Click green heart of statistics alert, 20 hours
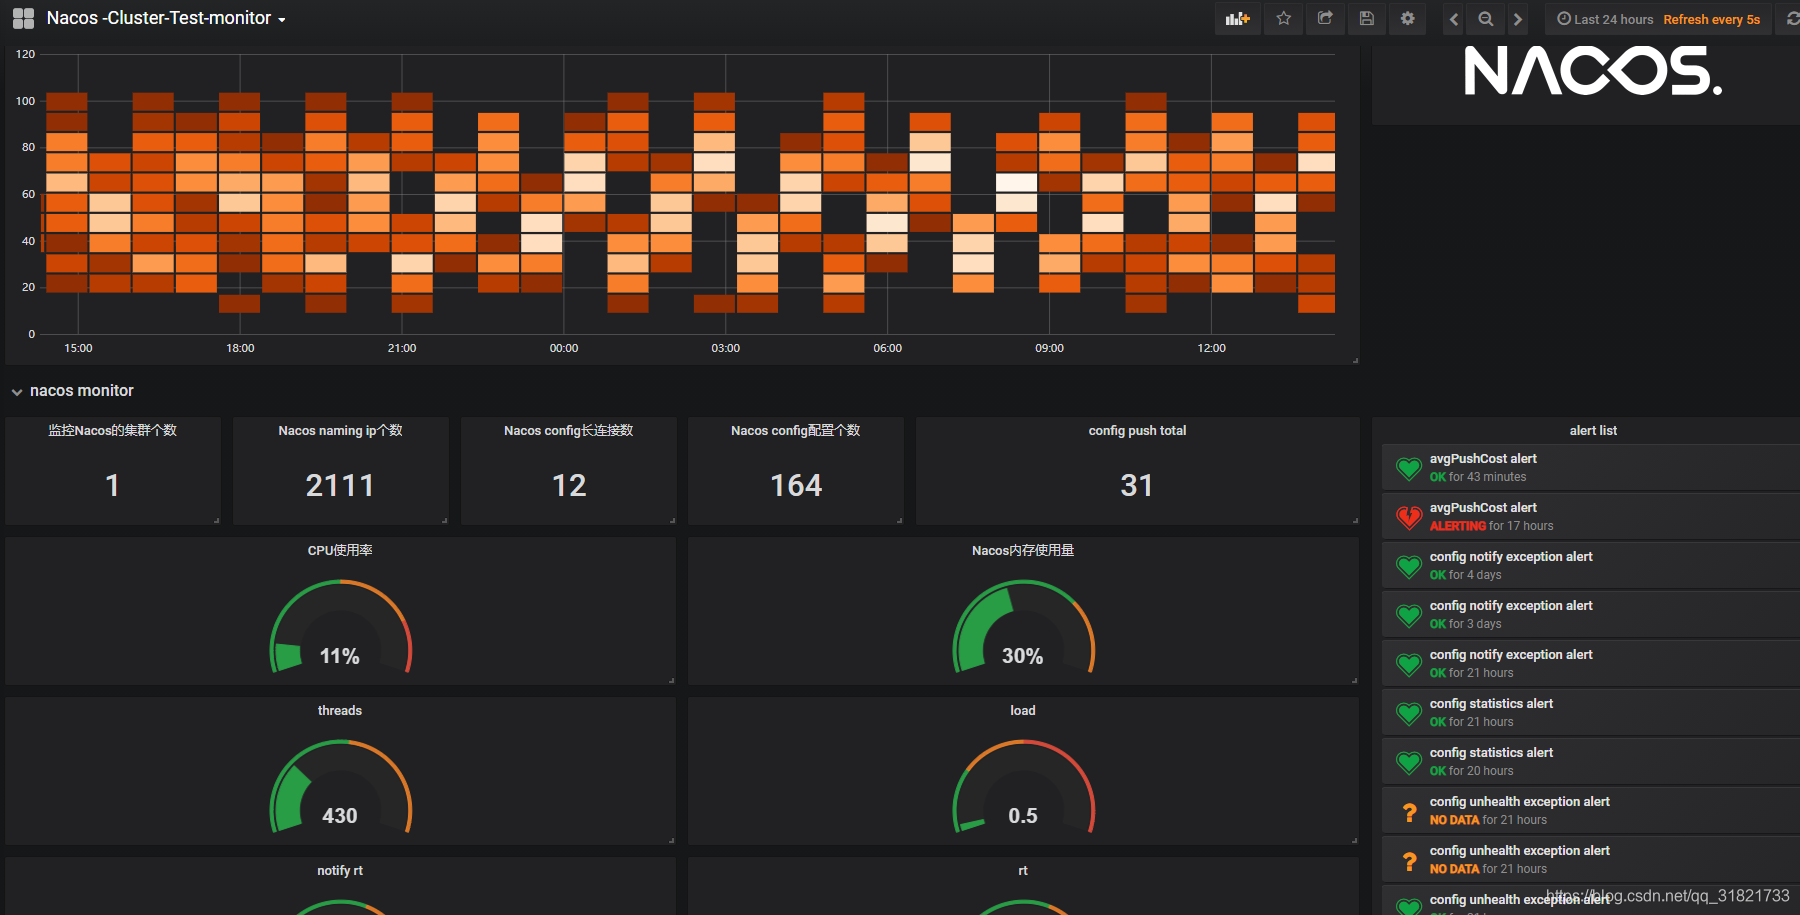The image size is (1800, 915). pos(1409,762)
